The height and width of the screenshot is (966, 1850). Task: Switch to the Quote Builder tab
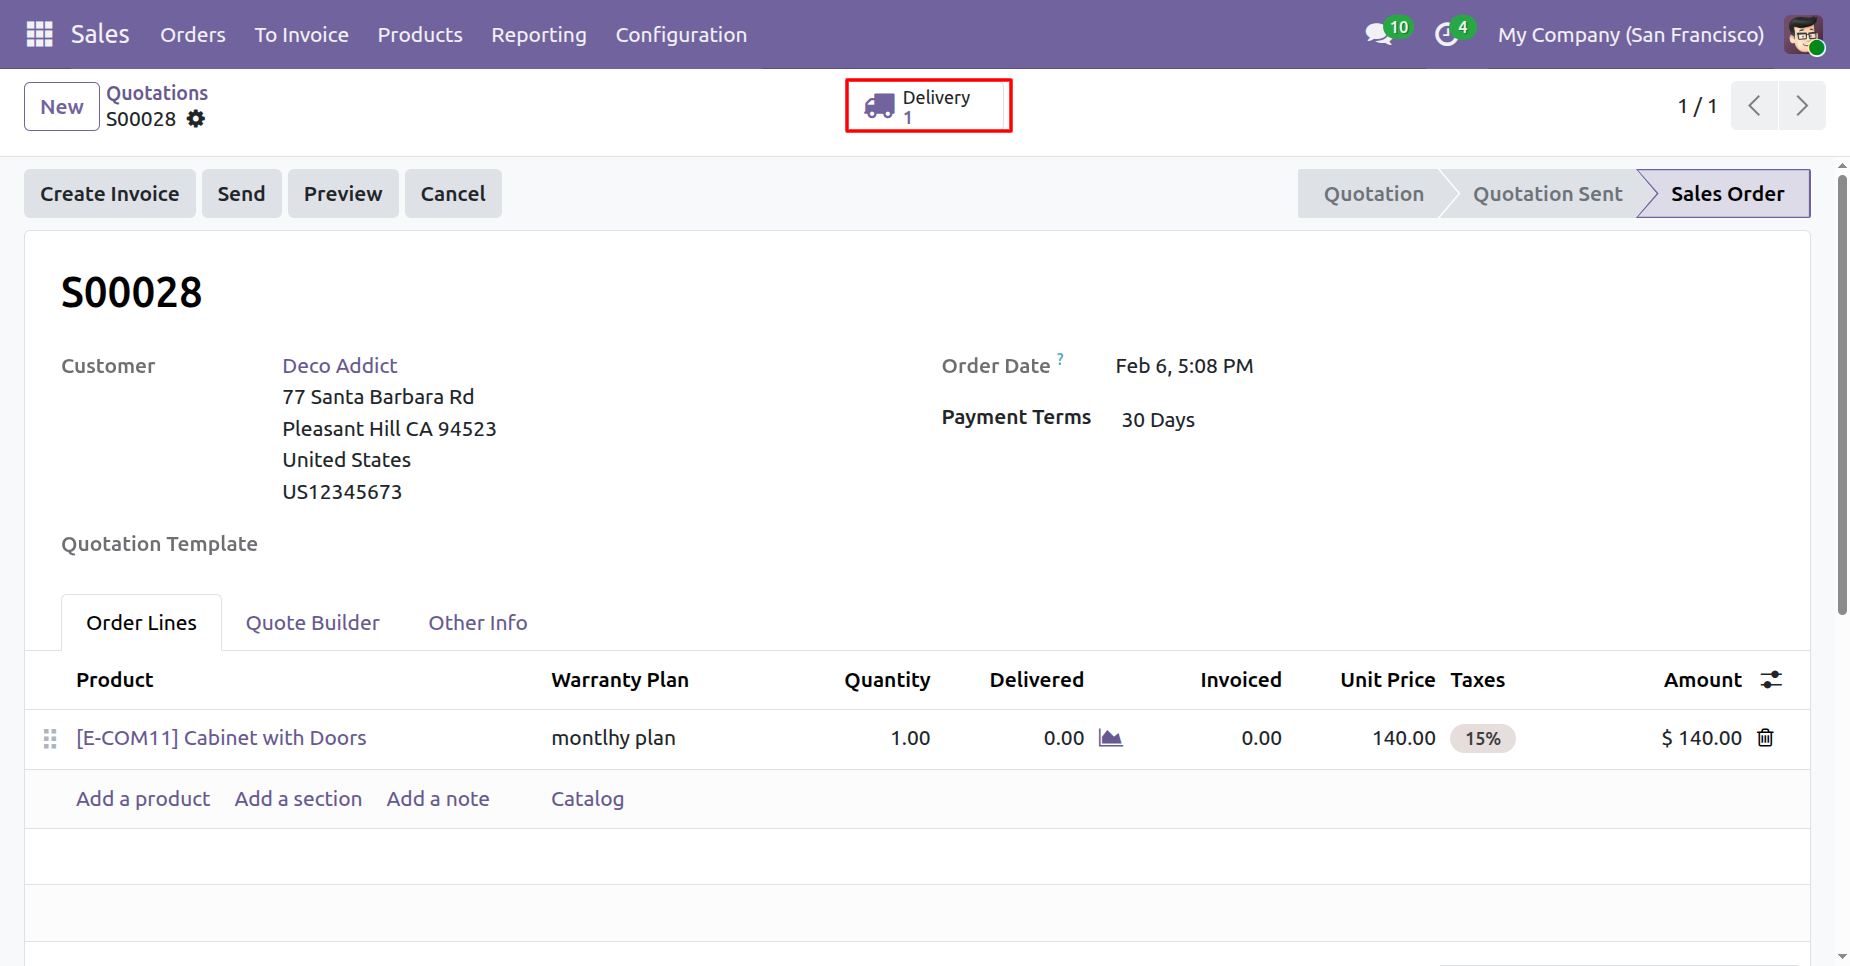[312, 623]
